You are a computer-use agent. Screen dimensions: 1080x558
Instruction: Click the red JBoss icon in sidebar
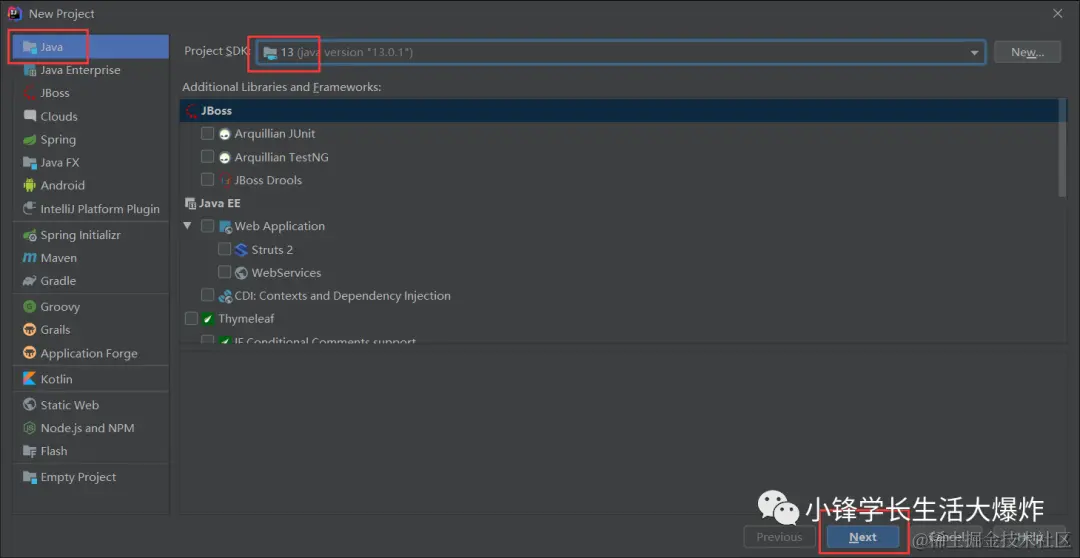tap(30, 93)
